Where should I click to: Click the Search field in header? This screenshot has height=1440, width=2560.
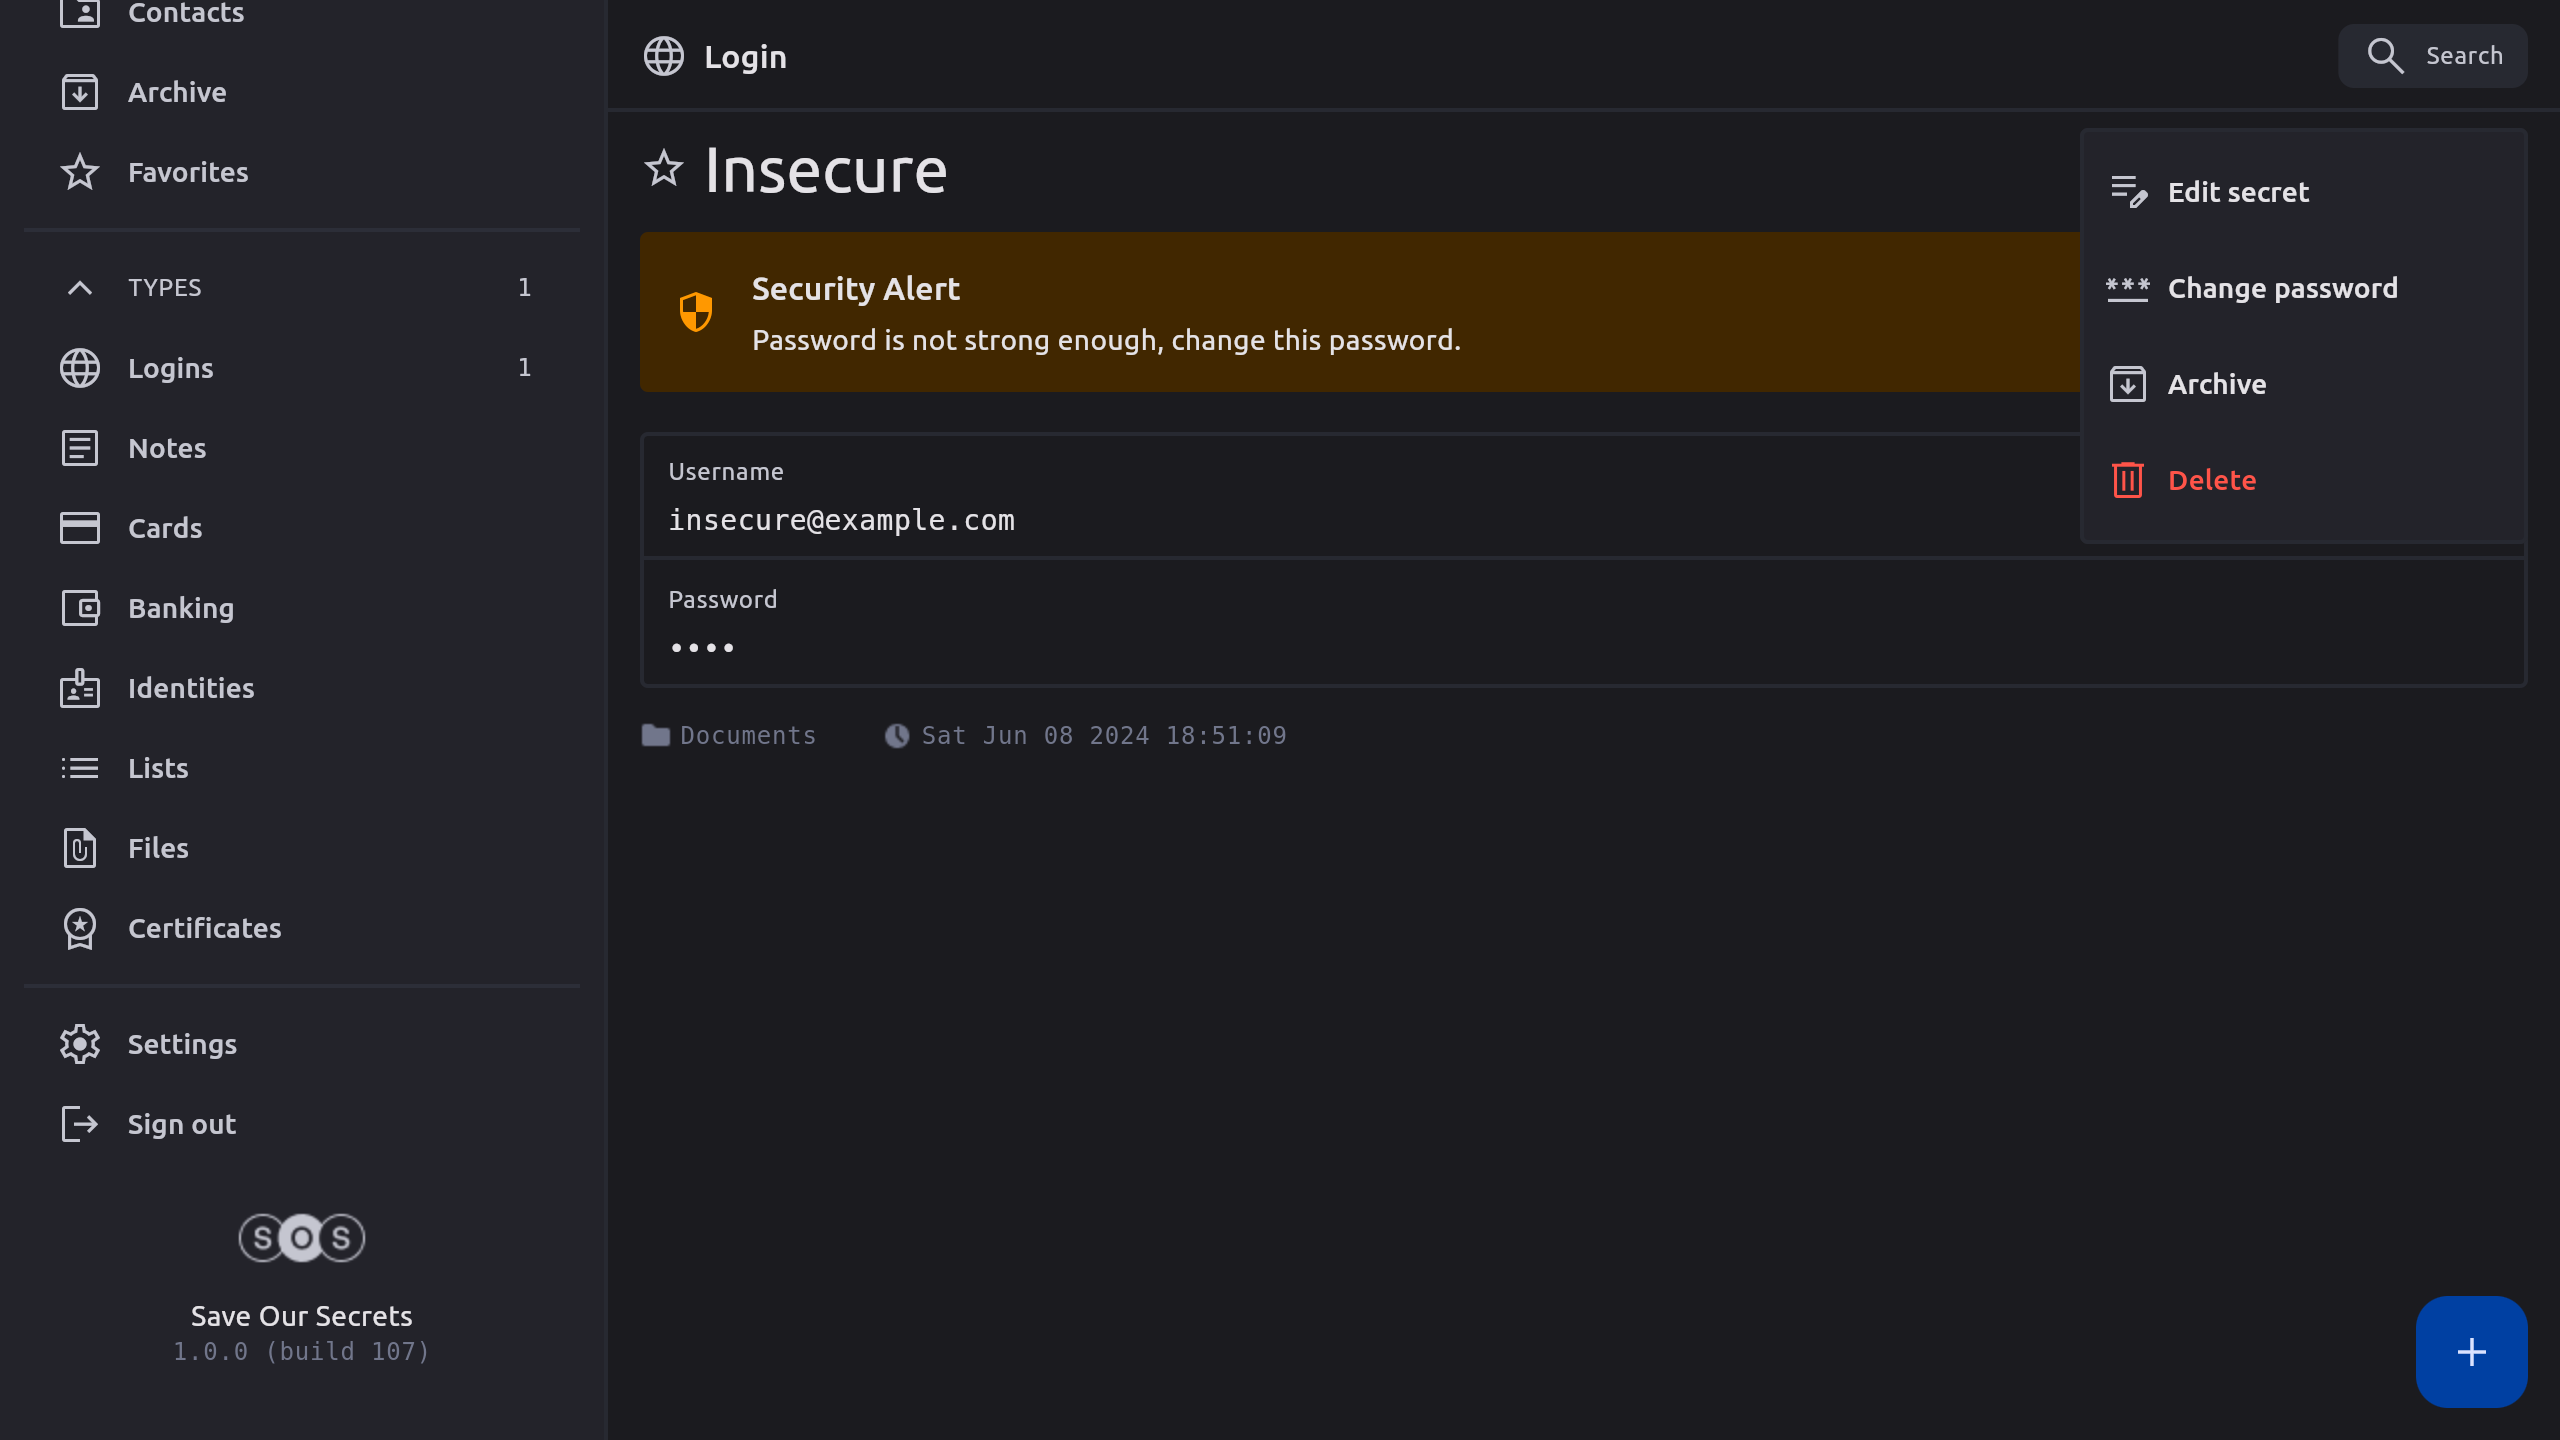(2433, 56)
